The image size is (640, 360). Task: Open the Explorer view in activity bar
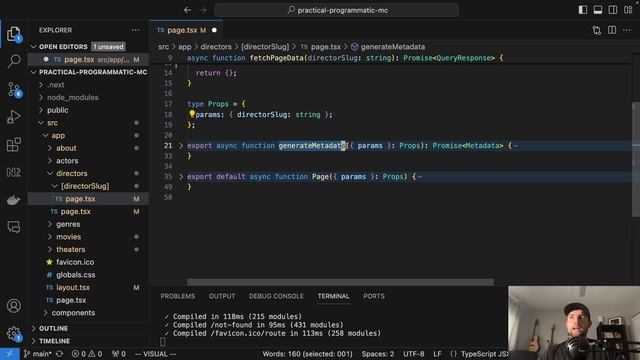pos(14,34)
